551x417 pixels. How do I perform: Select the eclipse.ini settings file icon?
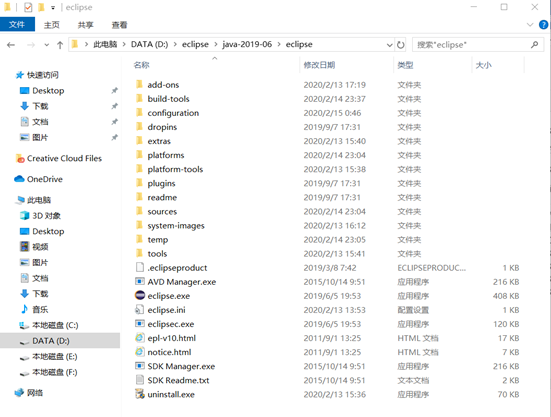point(140,310)
